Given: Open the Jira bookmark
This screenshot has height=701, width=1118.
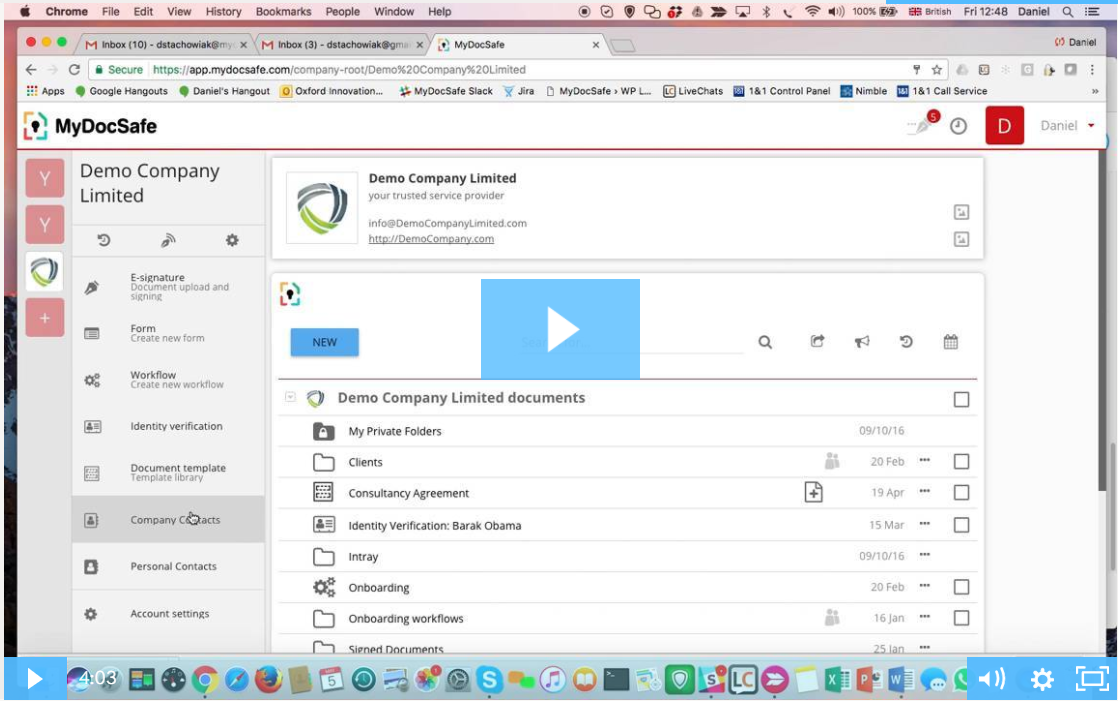Looking at the screenshot, I should 518,91.
